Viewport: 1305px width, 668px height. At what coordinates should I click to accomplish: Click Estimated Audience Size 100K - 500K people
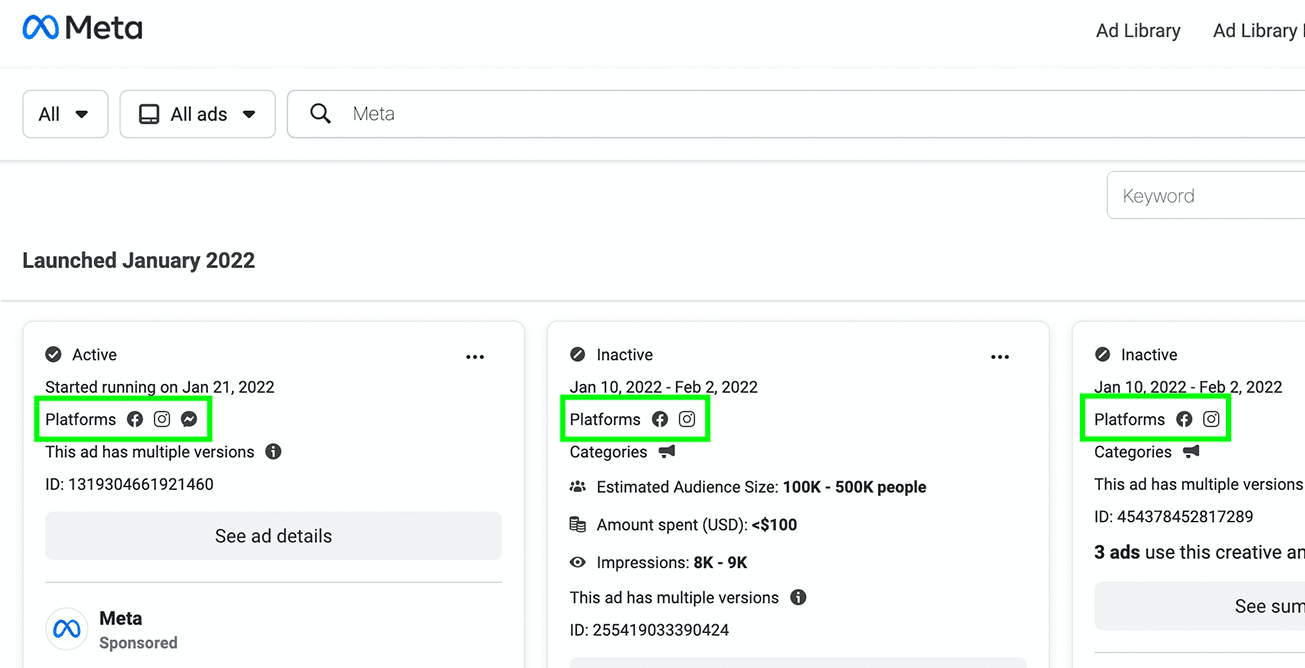point(761,488)
